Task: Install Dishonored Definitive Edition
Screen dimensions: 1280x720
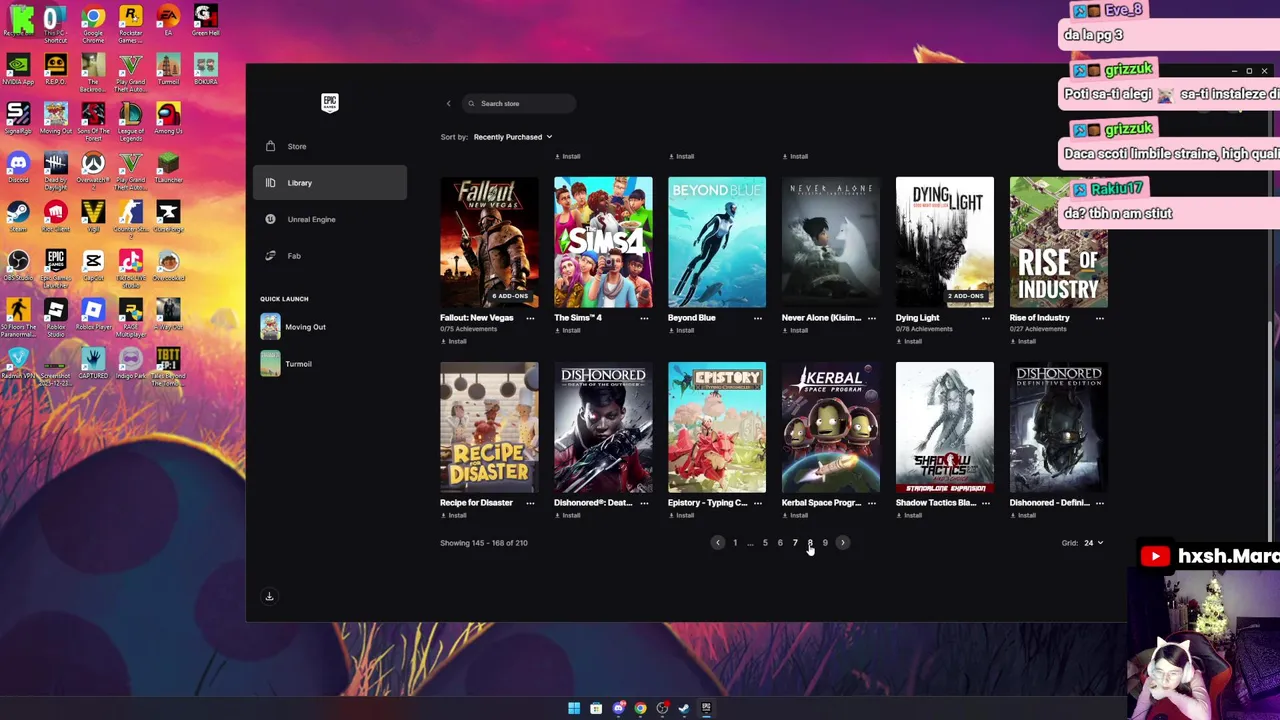Action: (x=1023, y=515)
